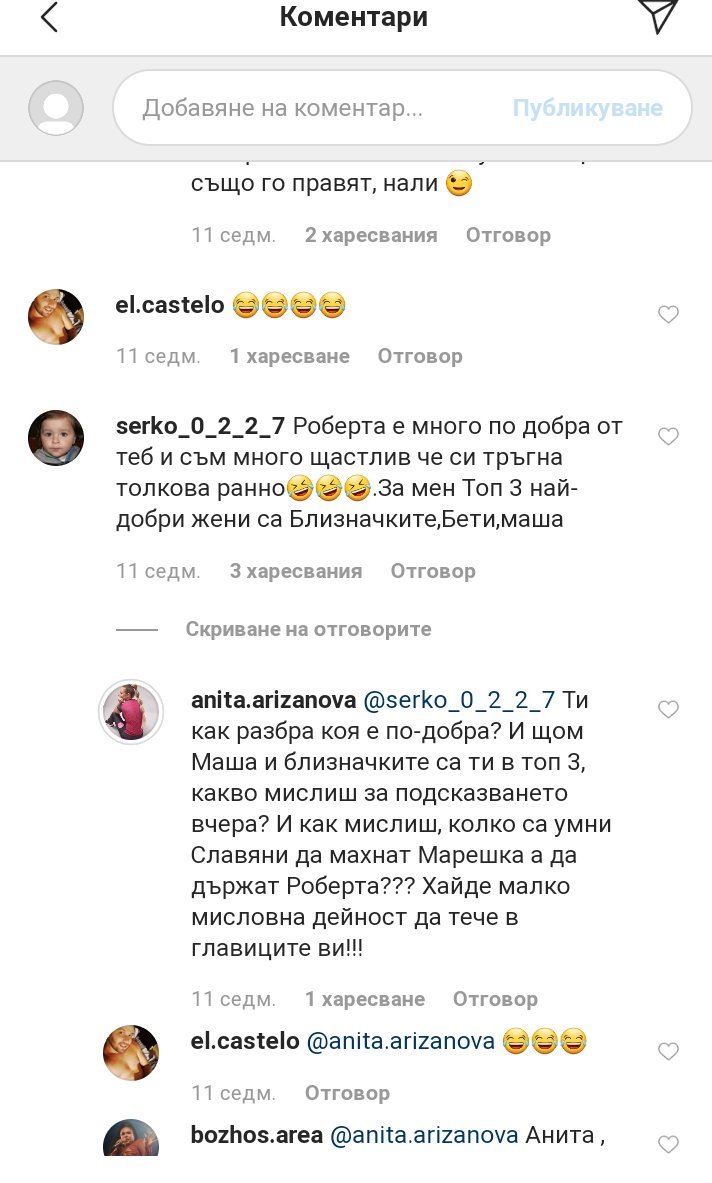Open anita.arizanova's profile avatar
Image resolution: width=712 pixels, height=1183 pixels.
click(131, 712)
